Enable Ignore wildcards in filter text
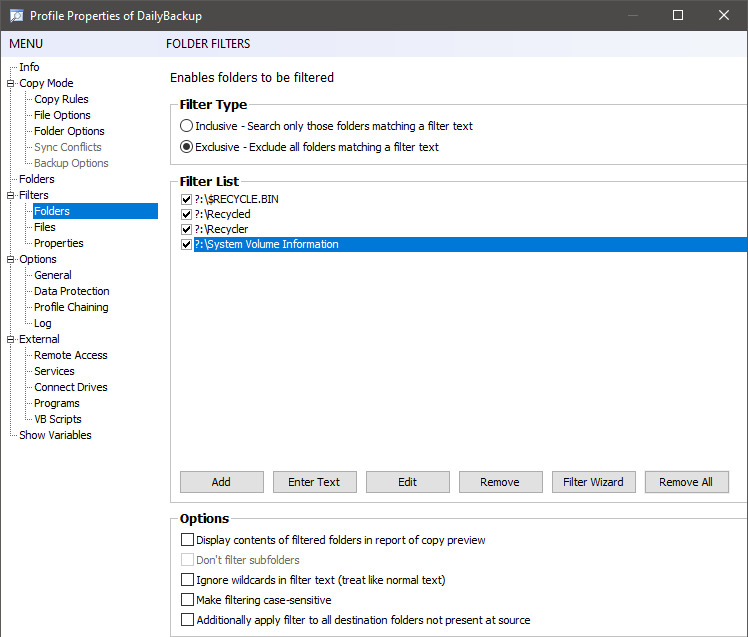 click(x=187, y=580)
